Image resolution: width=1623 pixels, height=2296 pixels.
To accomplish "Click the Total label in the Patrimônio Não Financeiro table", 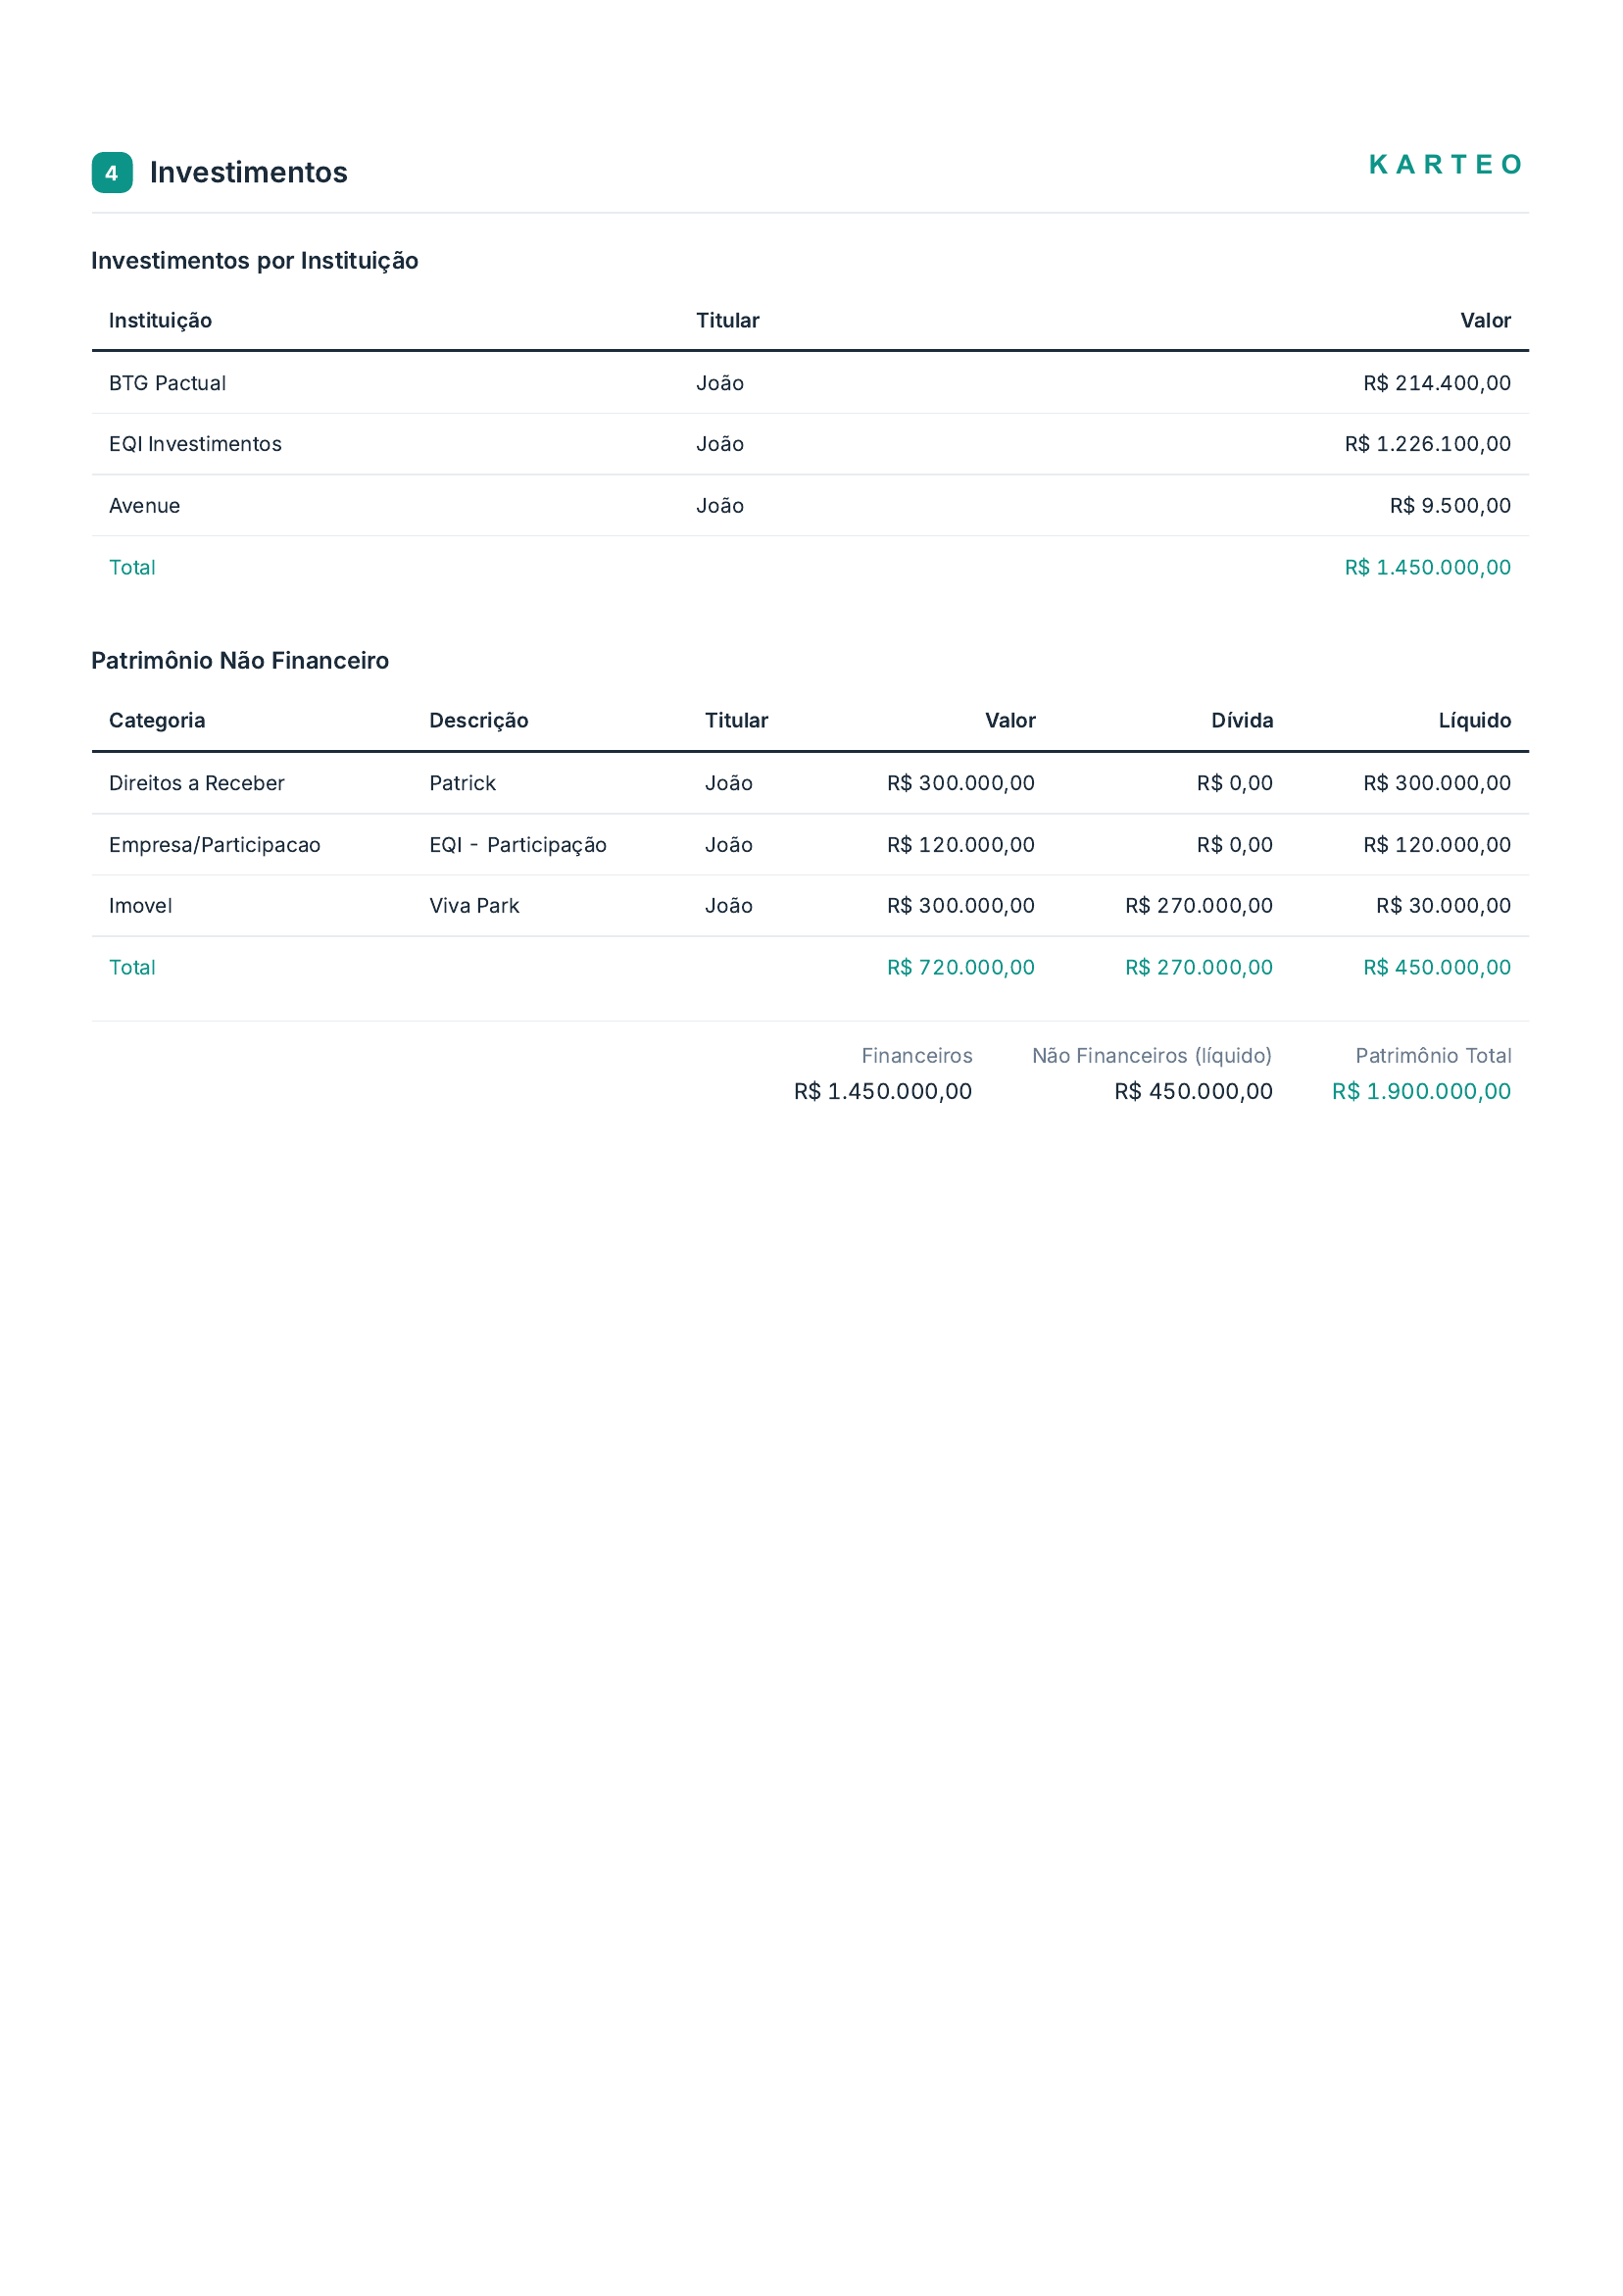I will point(132,967).
